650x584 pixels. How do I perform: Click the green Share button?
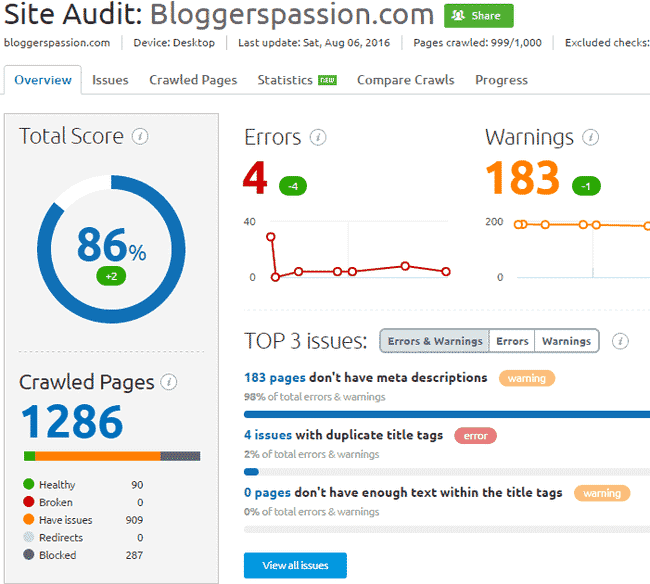click(x=478, y=16)
